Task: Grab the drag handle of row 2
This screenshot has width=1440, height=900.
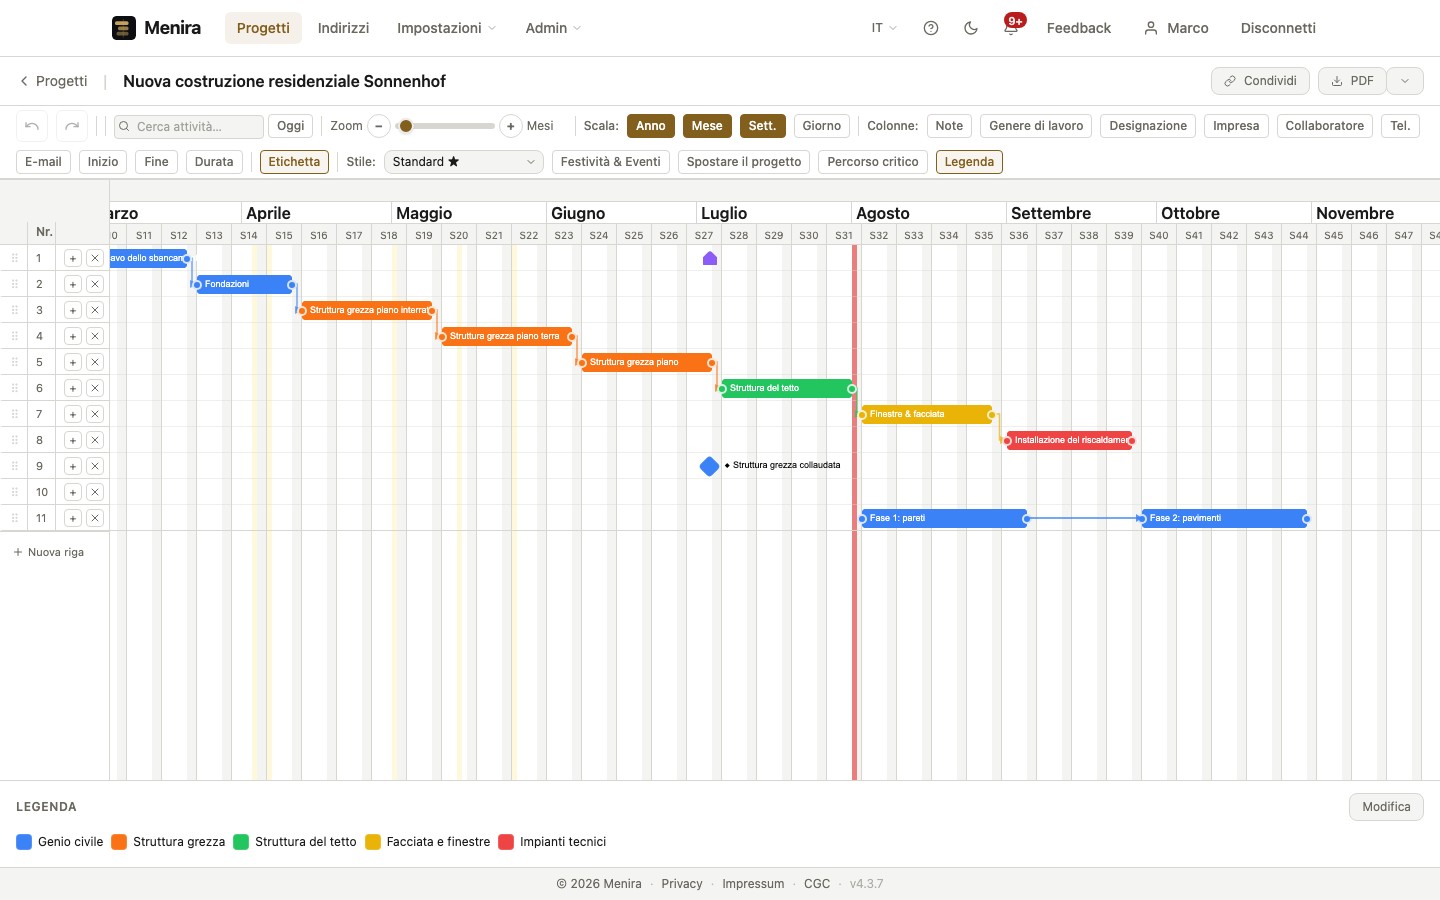Action: [15, 284]
